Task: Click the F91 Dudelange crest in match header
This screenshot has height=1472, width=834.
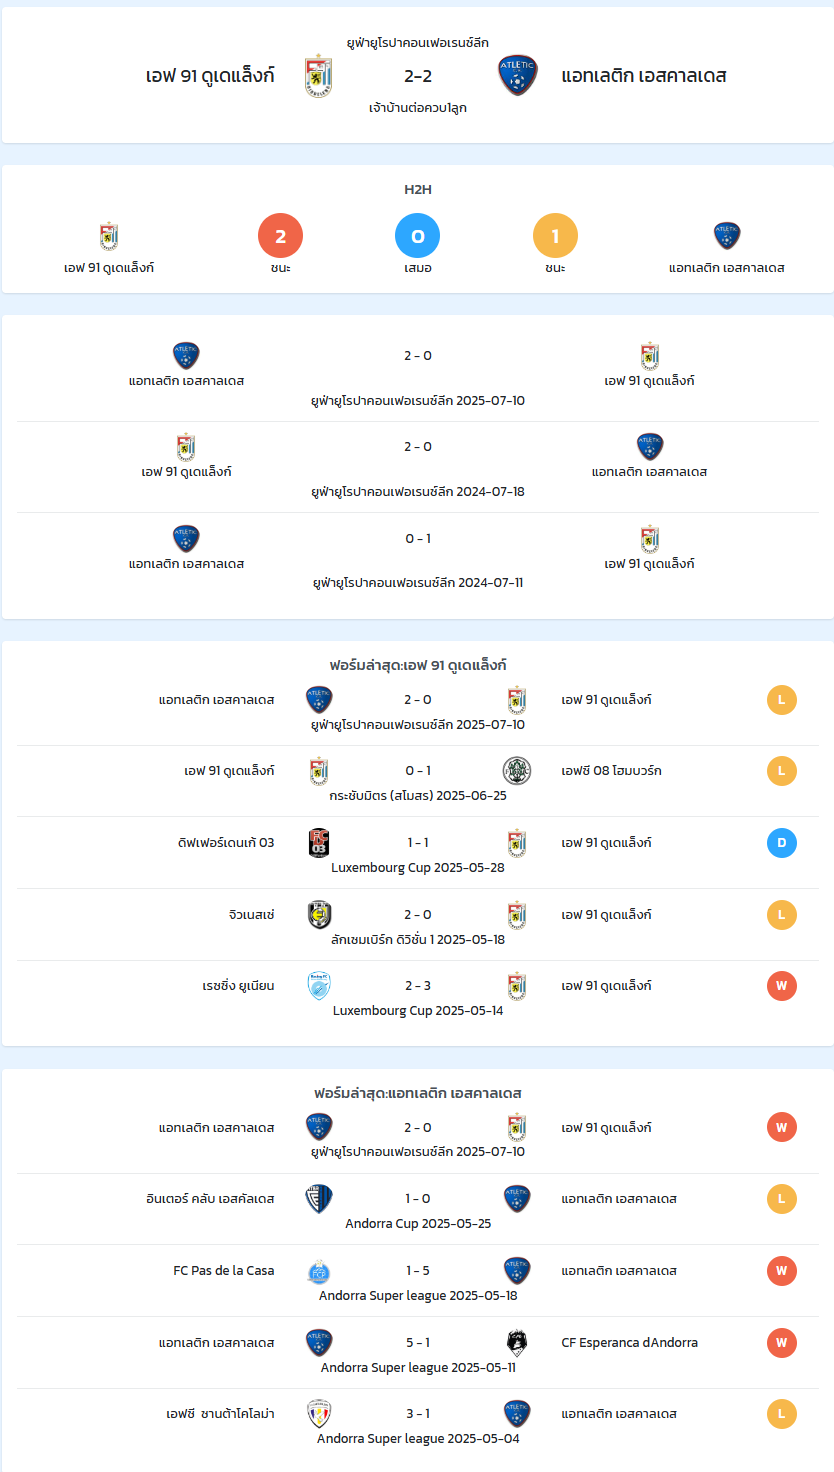Action: (x=318, y=76)
